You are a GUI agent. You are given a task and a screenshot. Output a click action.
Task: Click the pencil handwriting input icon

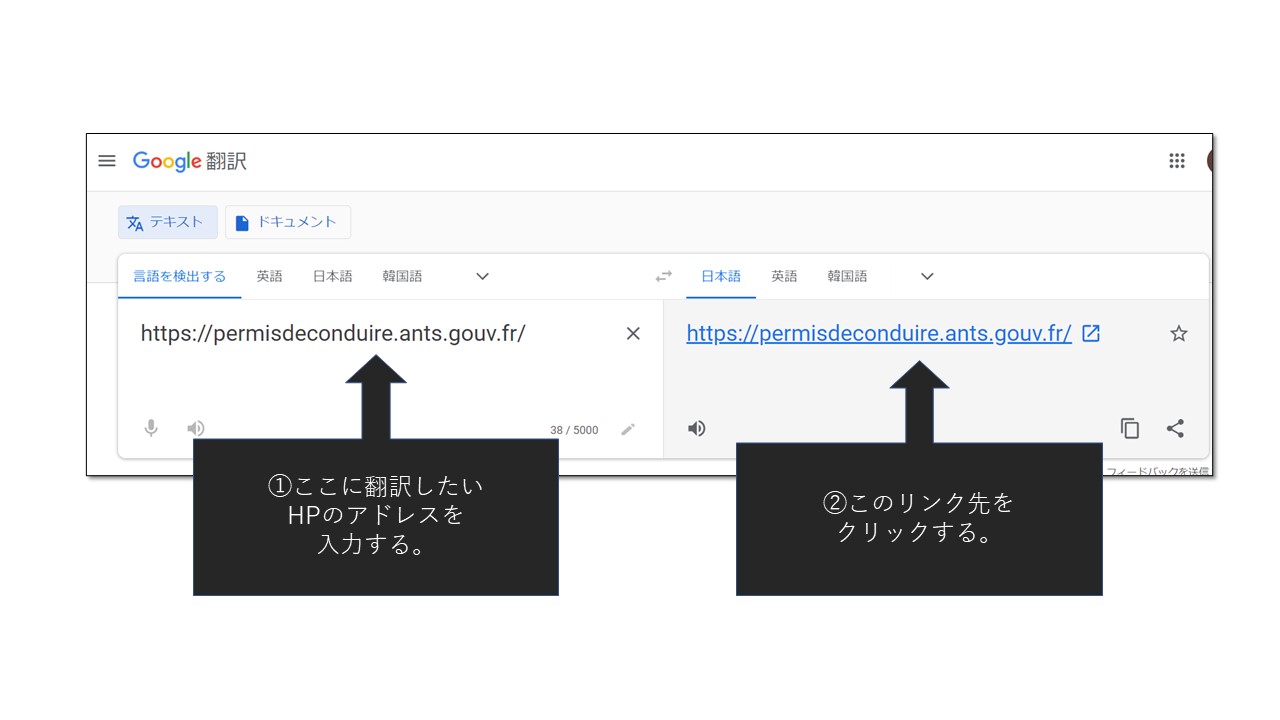click(x=628, y=430)
